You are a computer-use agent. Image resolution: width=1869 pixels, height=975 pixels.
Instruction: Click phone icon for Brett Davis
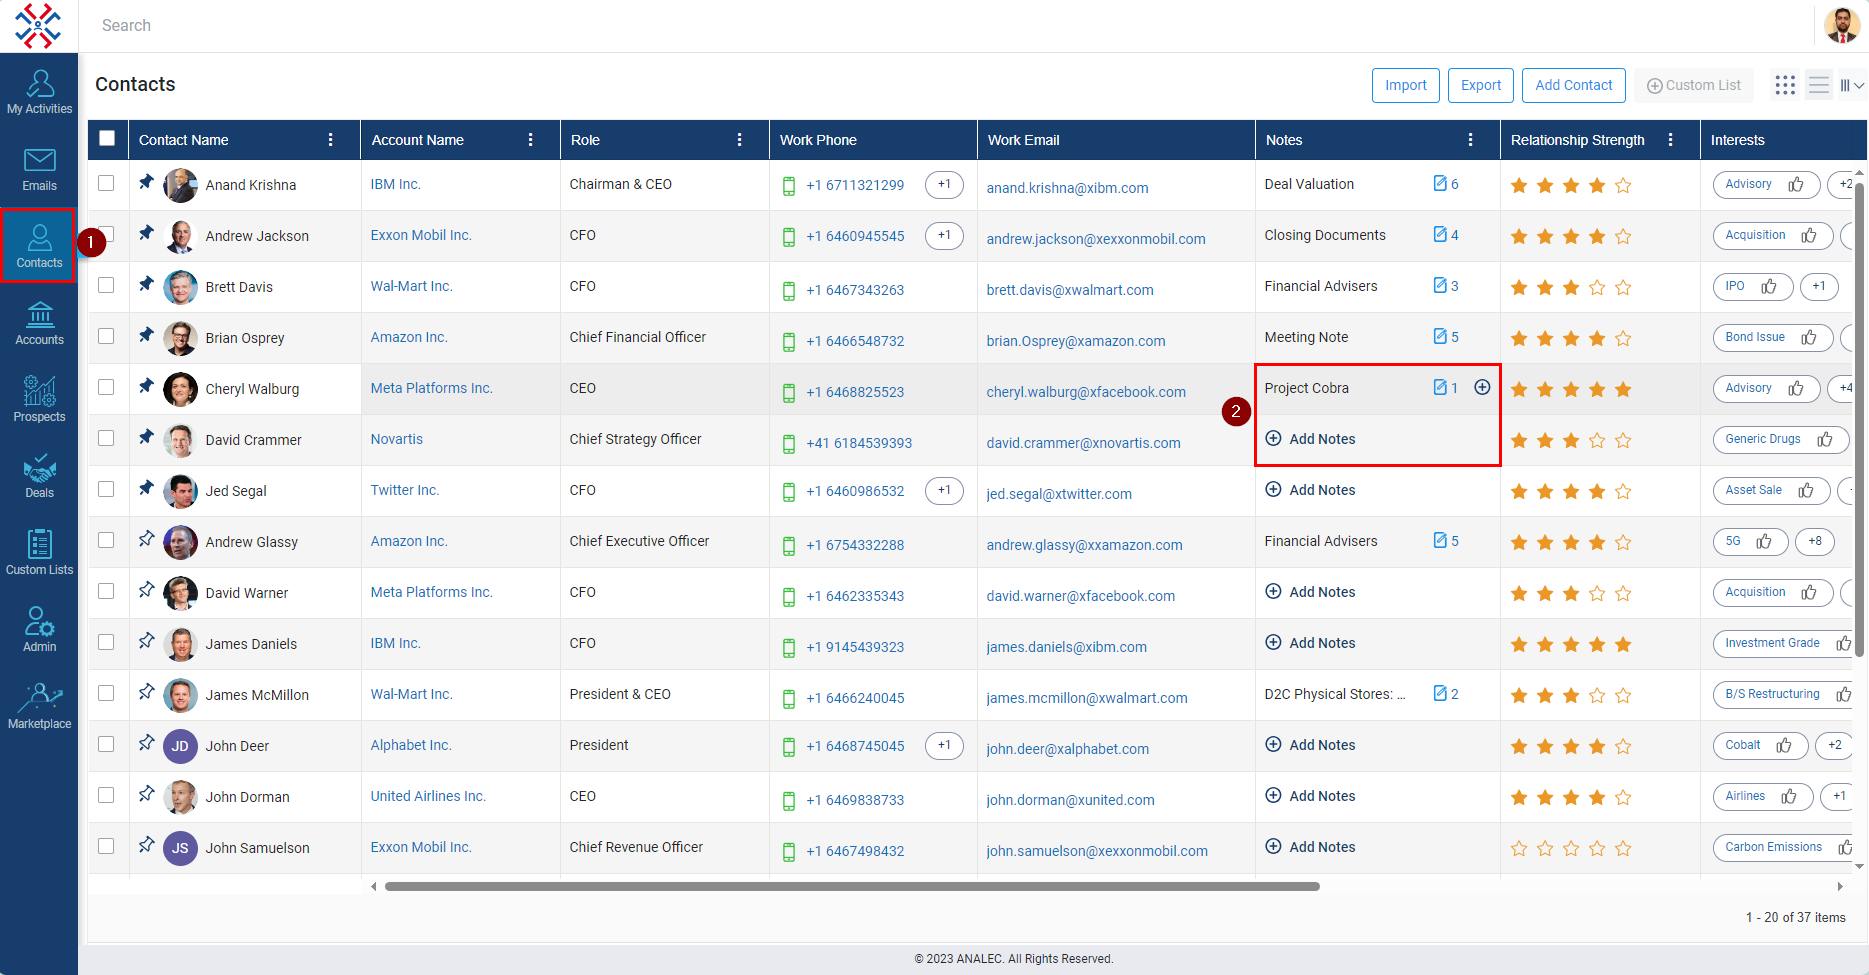click(x=789, y=290)
